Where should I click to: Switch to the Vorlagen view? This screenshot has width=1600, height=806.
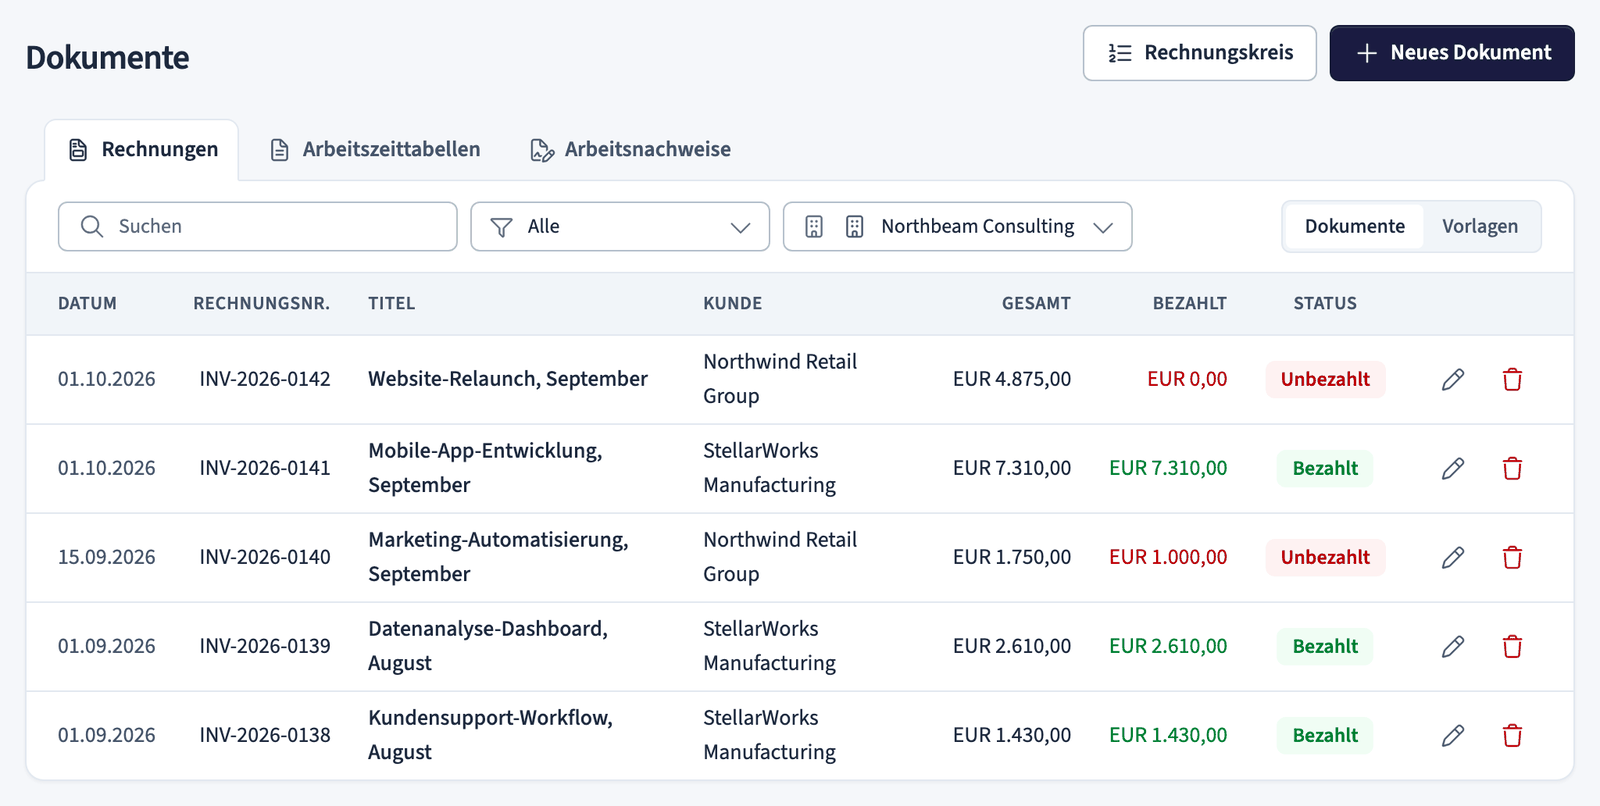point(1480,226)
